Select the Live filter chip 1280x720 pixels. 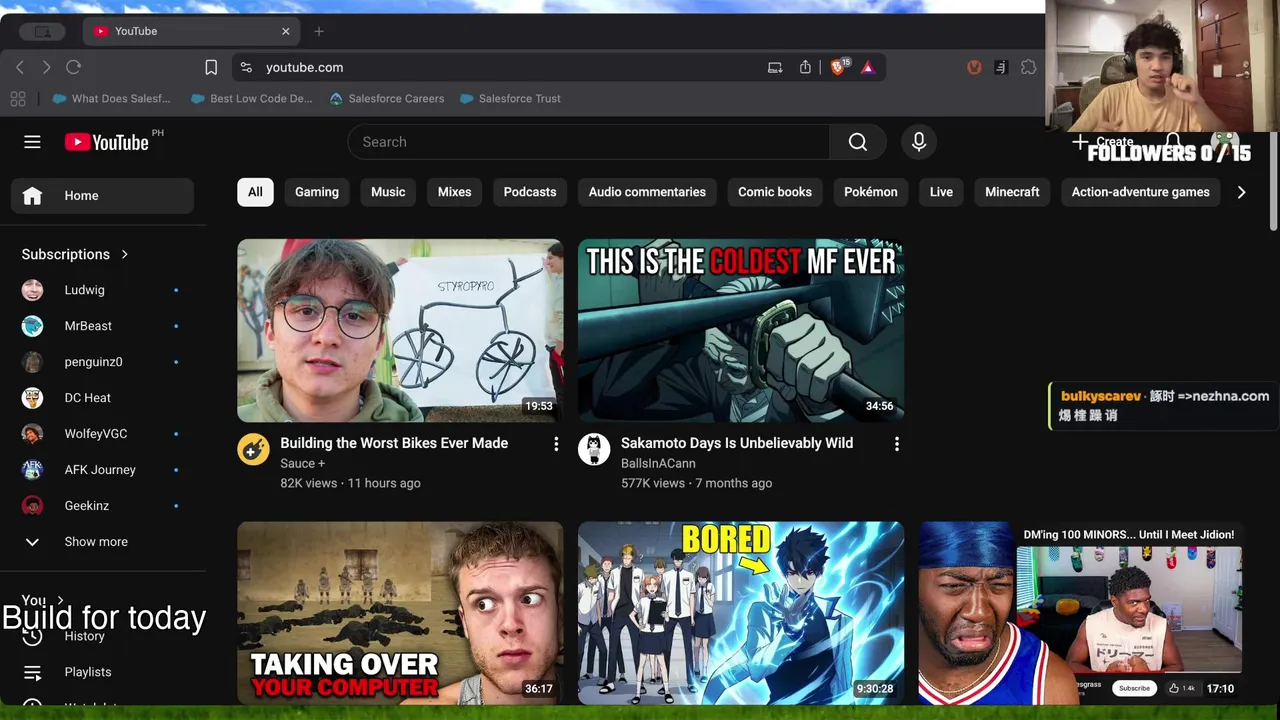(x=941, y=192)
